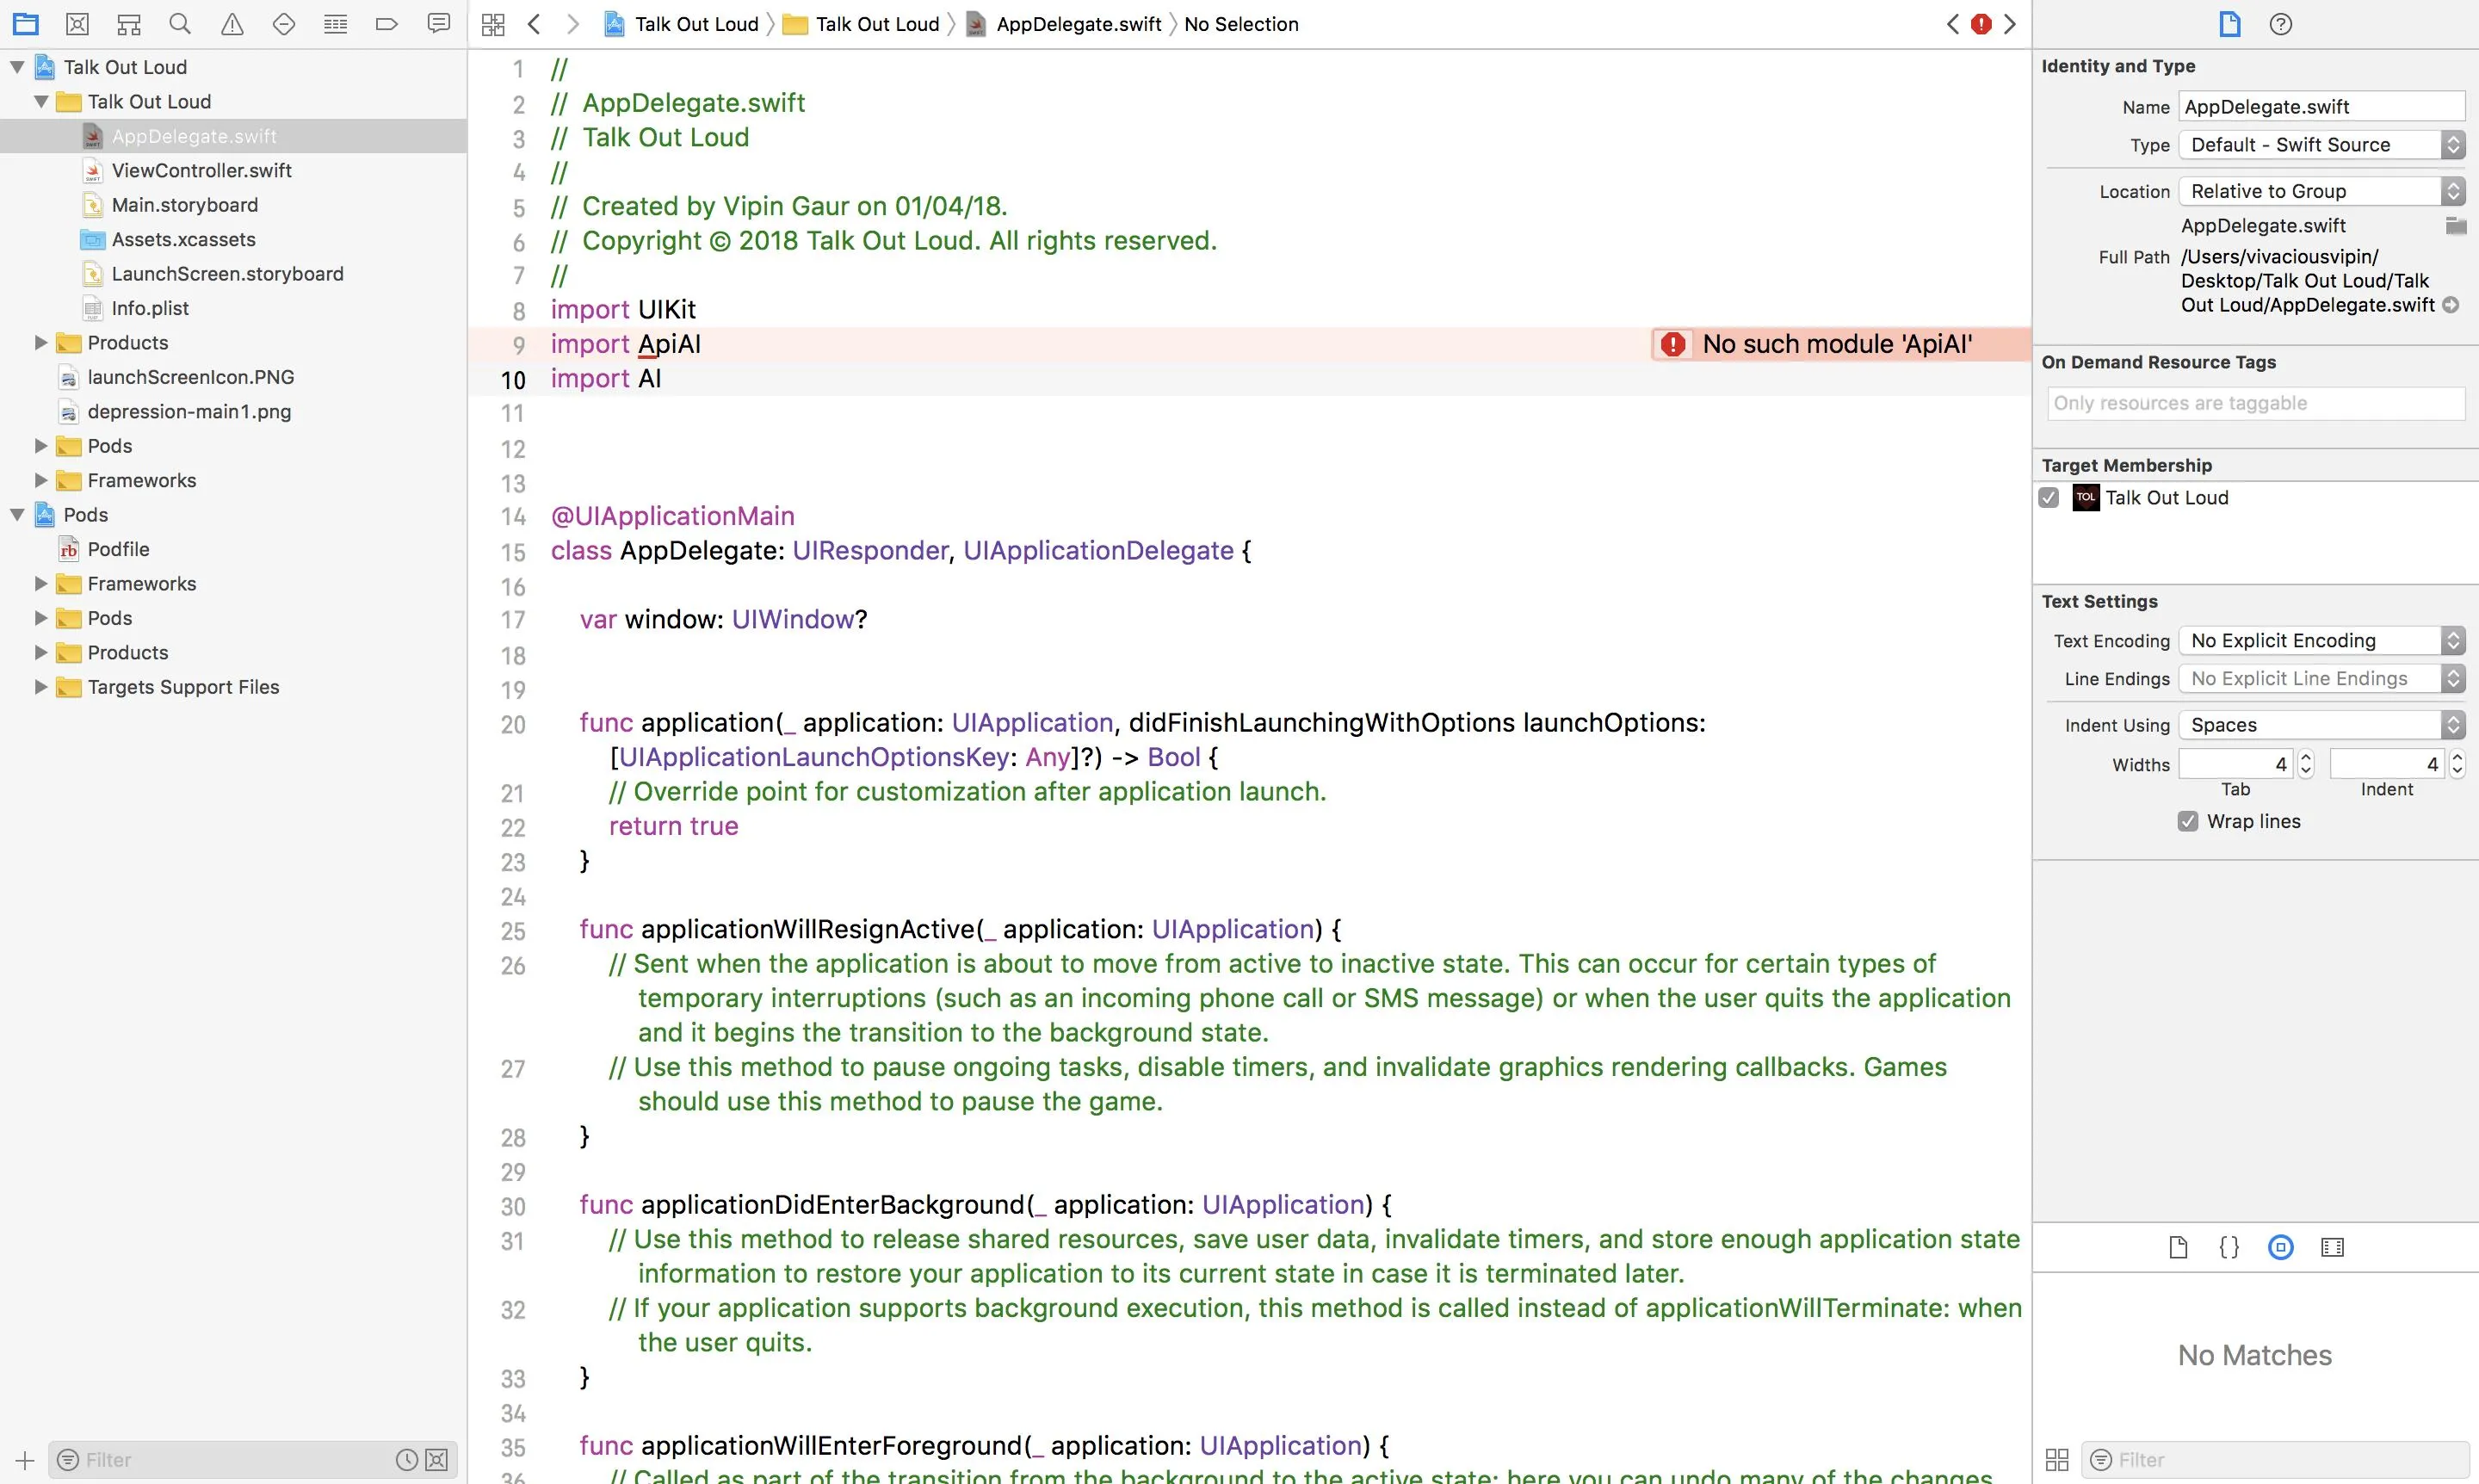Viewport: 2479px width, 1484px height.
Task: Uncheck the Wrap lines checkbox
Action: click(2188, 821)
